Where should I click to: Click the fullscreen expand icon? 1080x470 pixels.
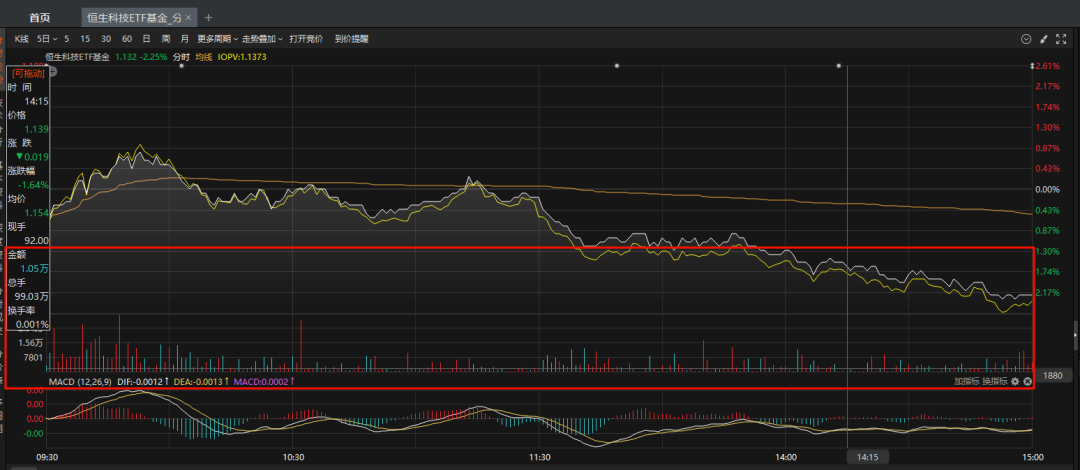[x=1062, y=39]
